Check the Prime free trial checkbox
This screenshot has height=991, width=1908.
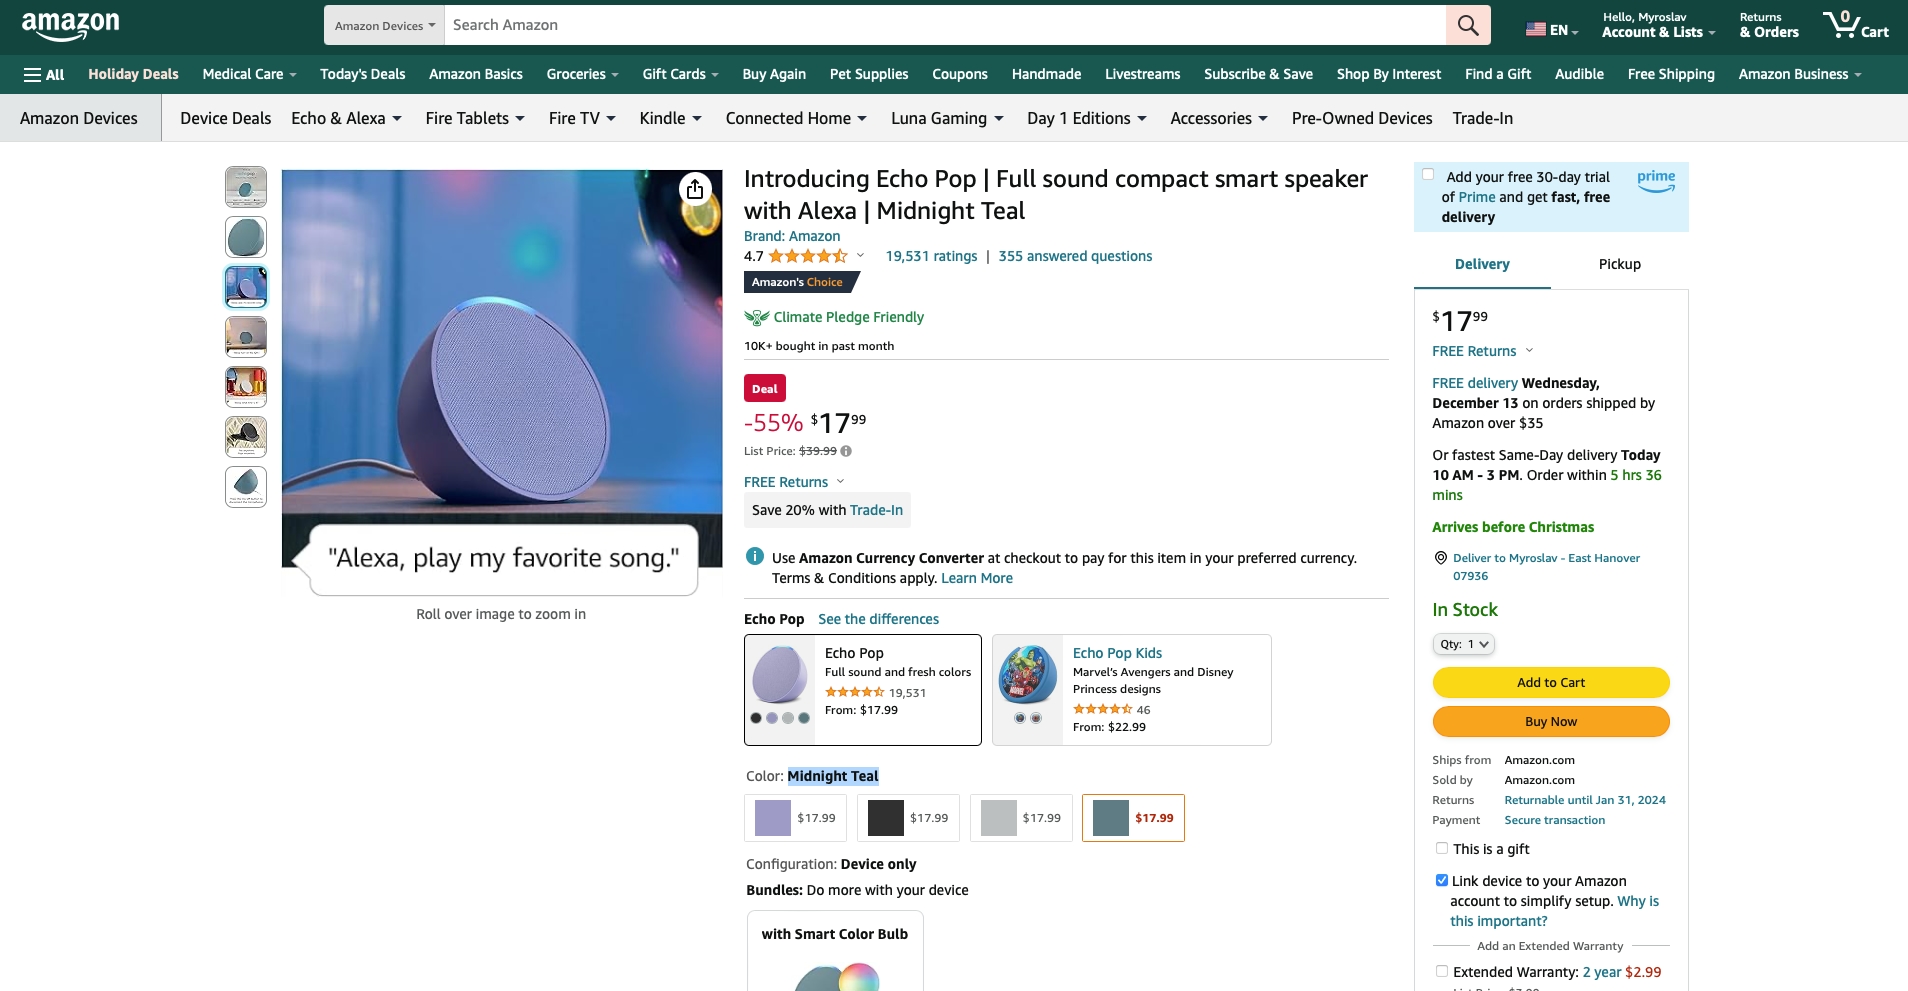1428,175
